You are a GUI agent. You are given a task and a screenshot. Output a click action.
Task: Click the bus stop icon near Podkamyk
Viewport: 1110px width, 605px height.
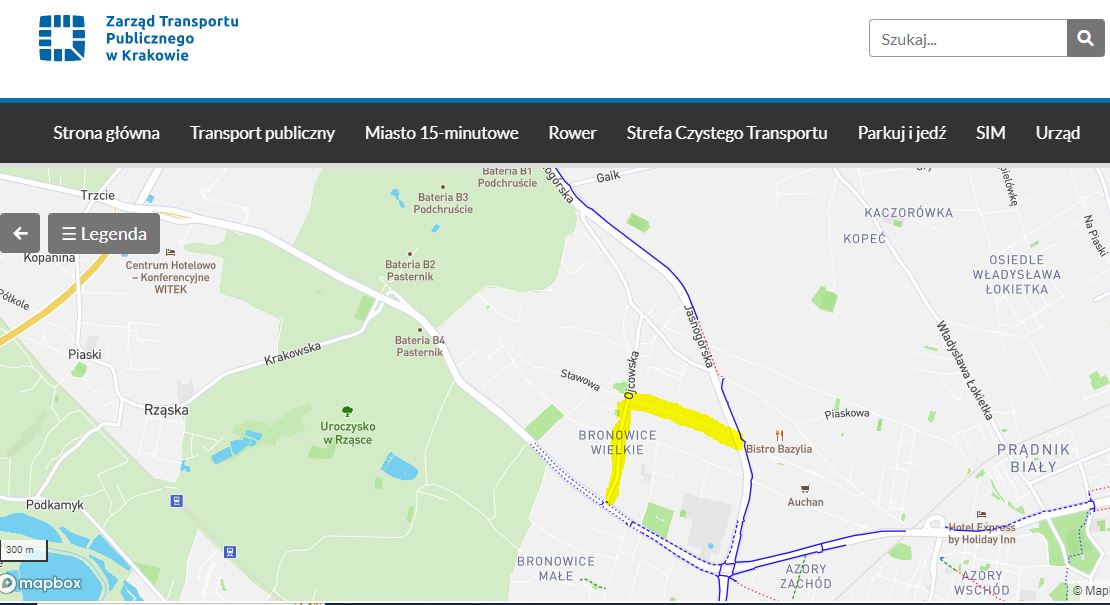point(176,501)
